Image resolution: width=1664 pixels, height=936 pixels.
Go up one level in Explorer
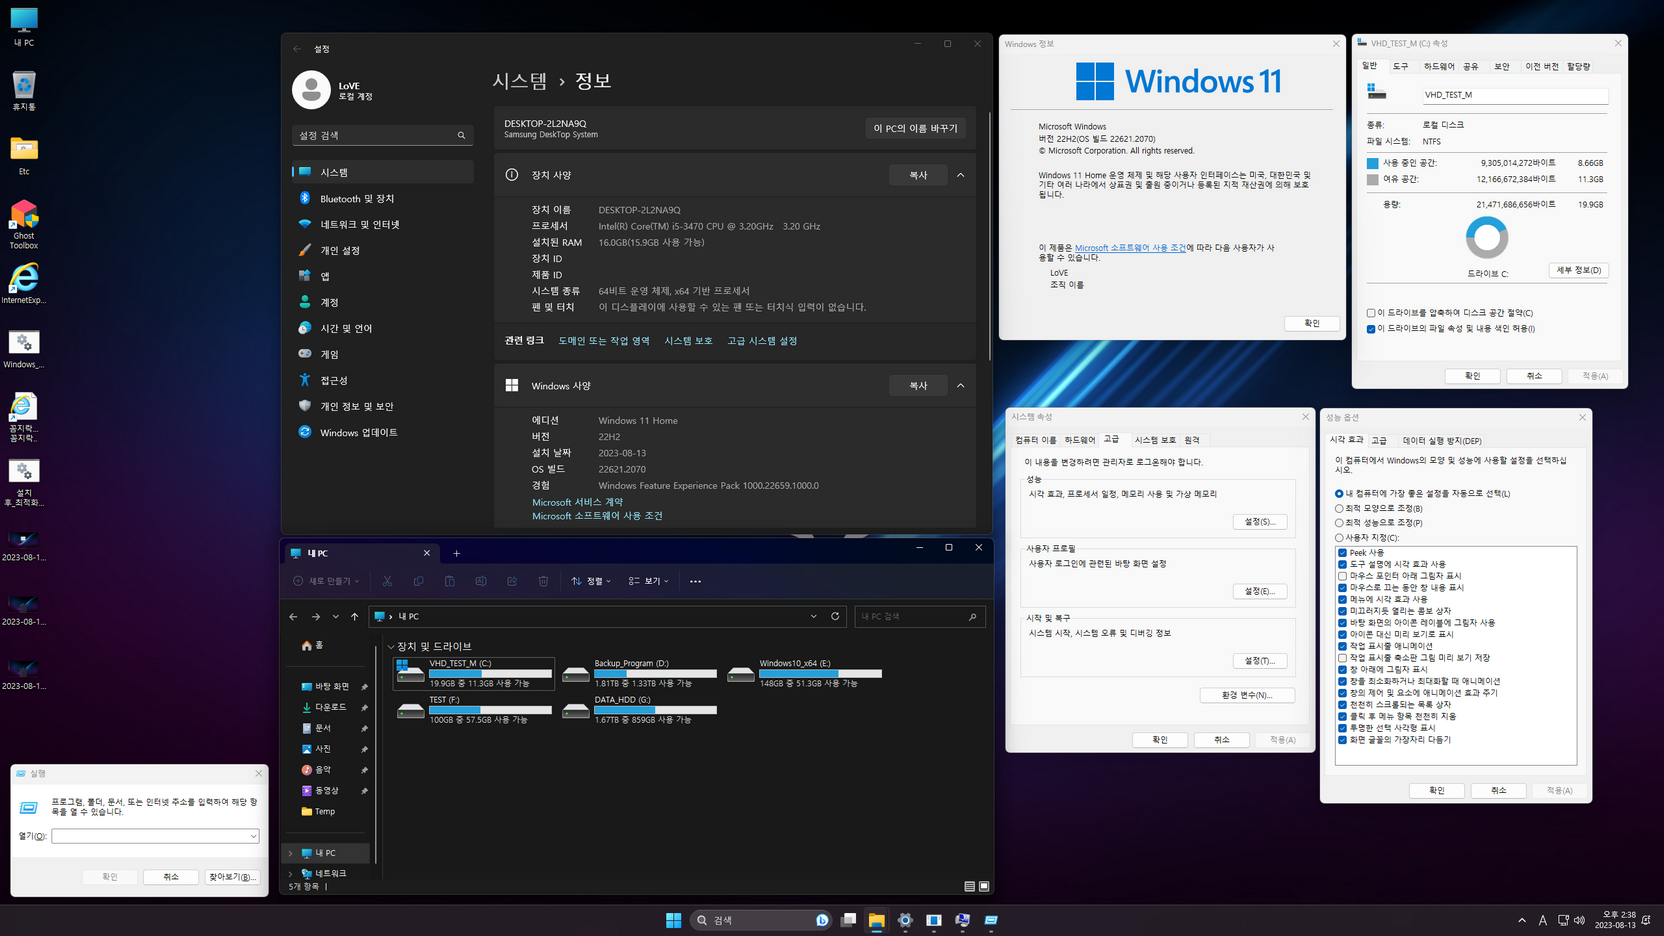coord(354,617)
